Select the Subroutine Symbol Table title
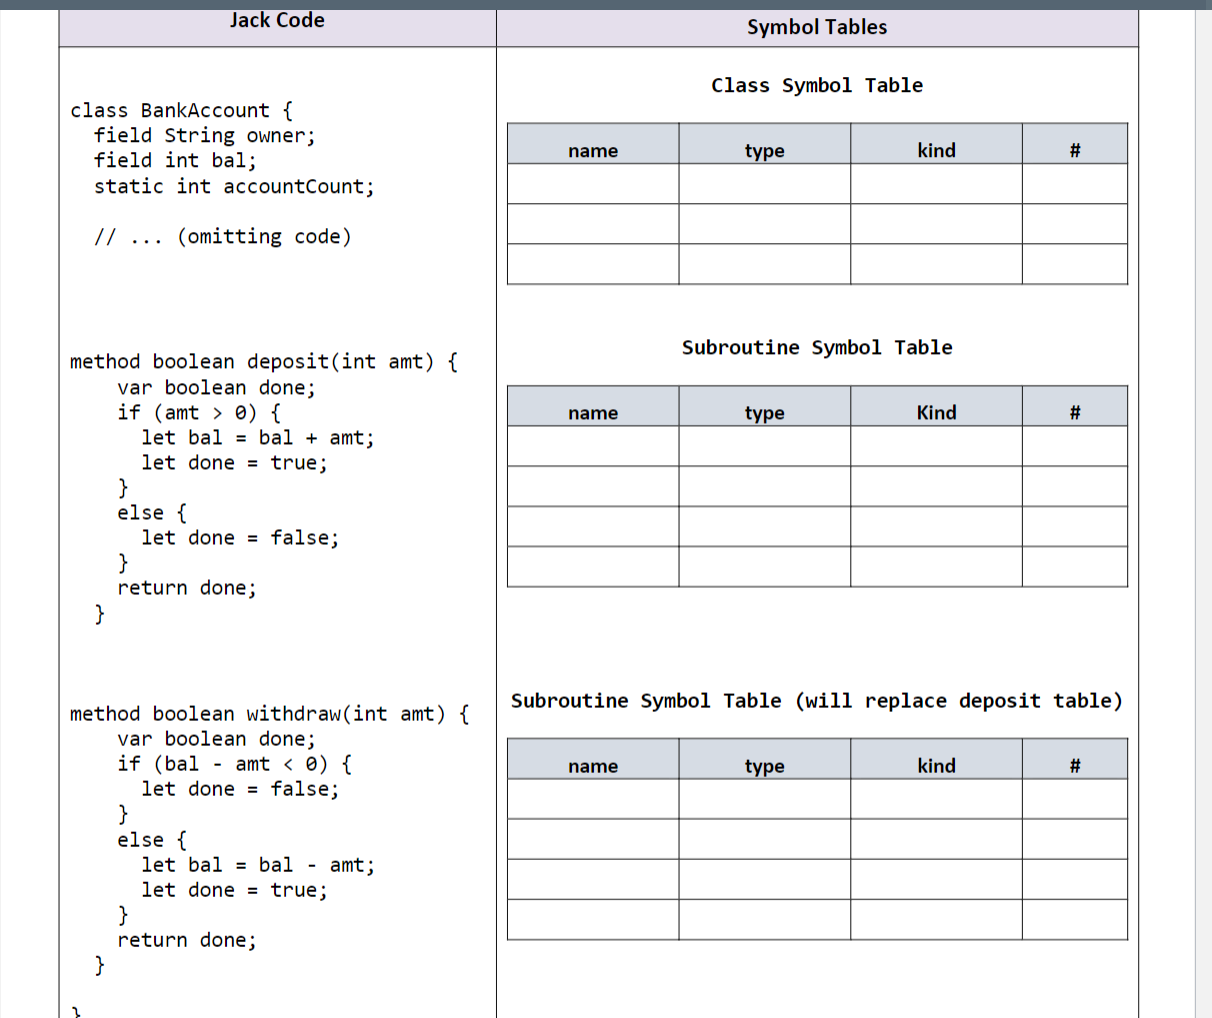Screen dimensions: 1212x1018 (x=816, y=347)
